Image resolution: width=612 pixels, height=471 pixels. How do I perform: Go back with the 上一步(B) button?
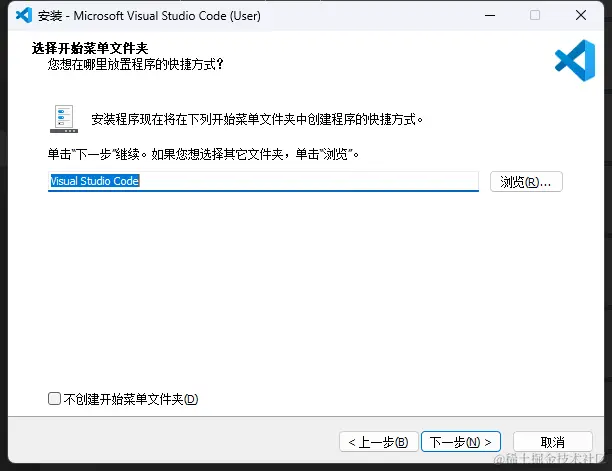[x=379, y=442]
